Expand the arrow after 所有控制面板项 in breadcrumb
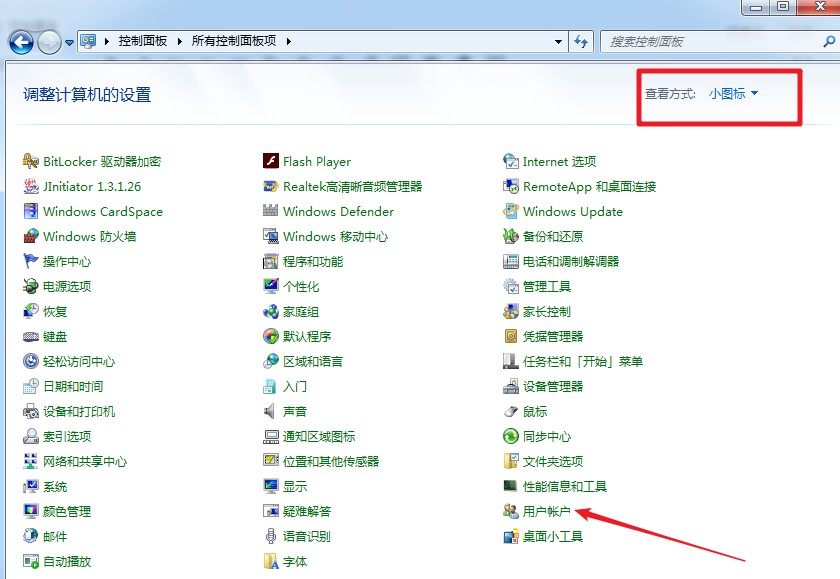This screenshot has height=579, width=840. click(288, 41)
